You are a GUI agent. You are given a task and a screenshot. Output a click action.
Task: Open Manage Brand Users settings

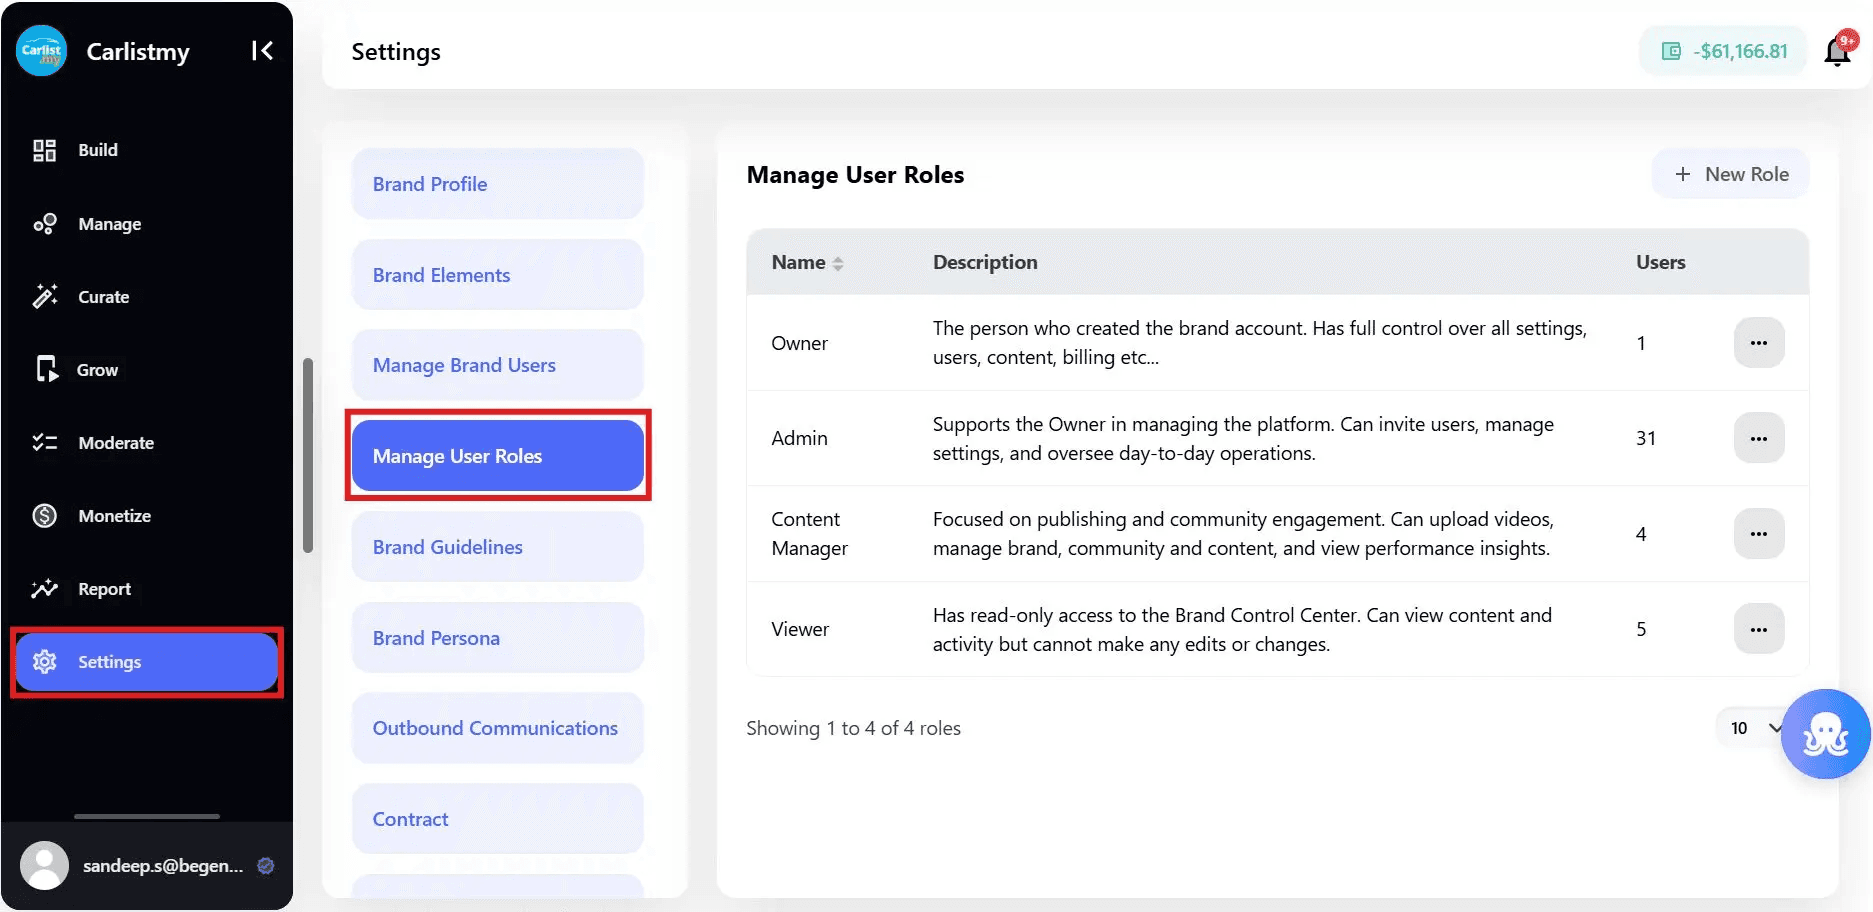click(x=498, y=365)
